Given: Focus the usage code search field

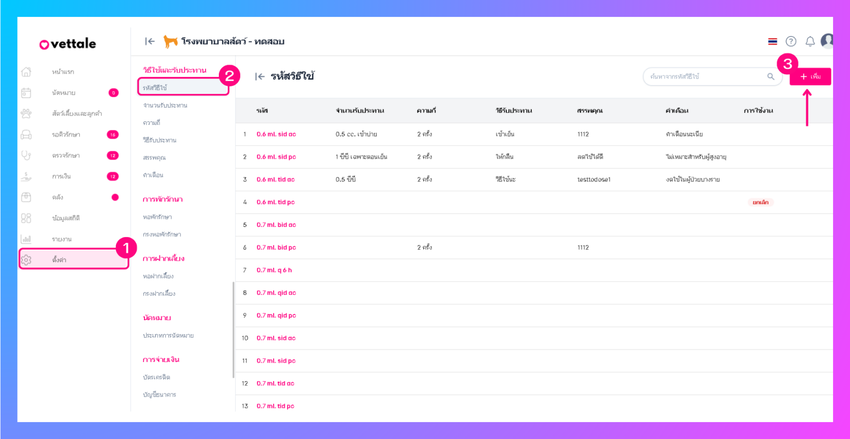Looking at the screenshot, I should [x=713, y=76].
